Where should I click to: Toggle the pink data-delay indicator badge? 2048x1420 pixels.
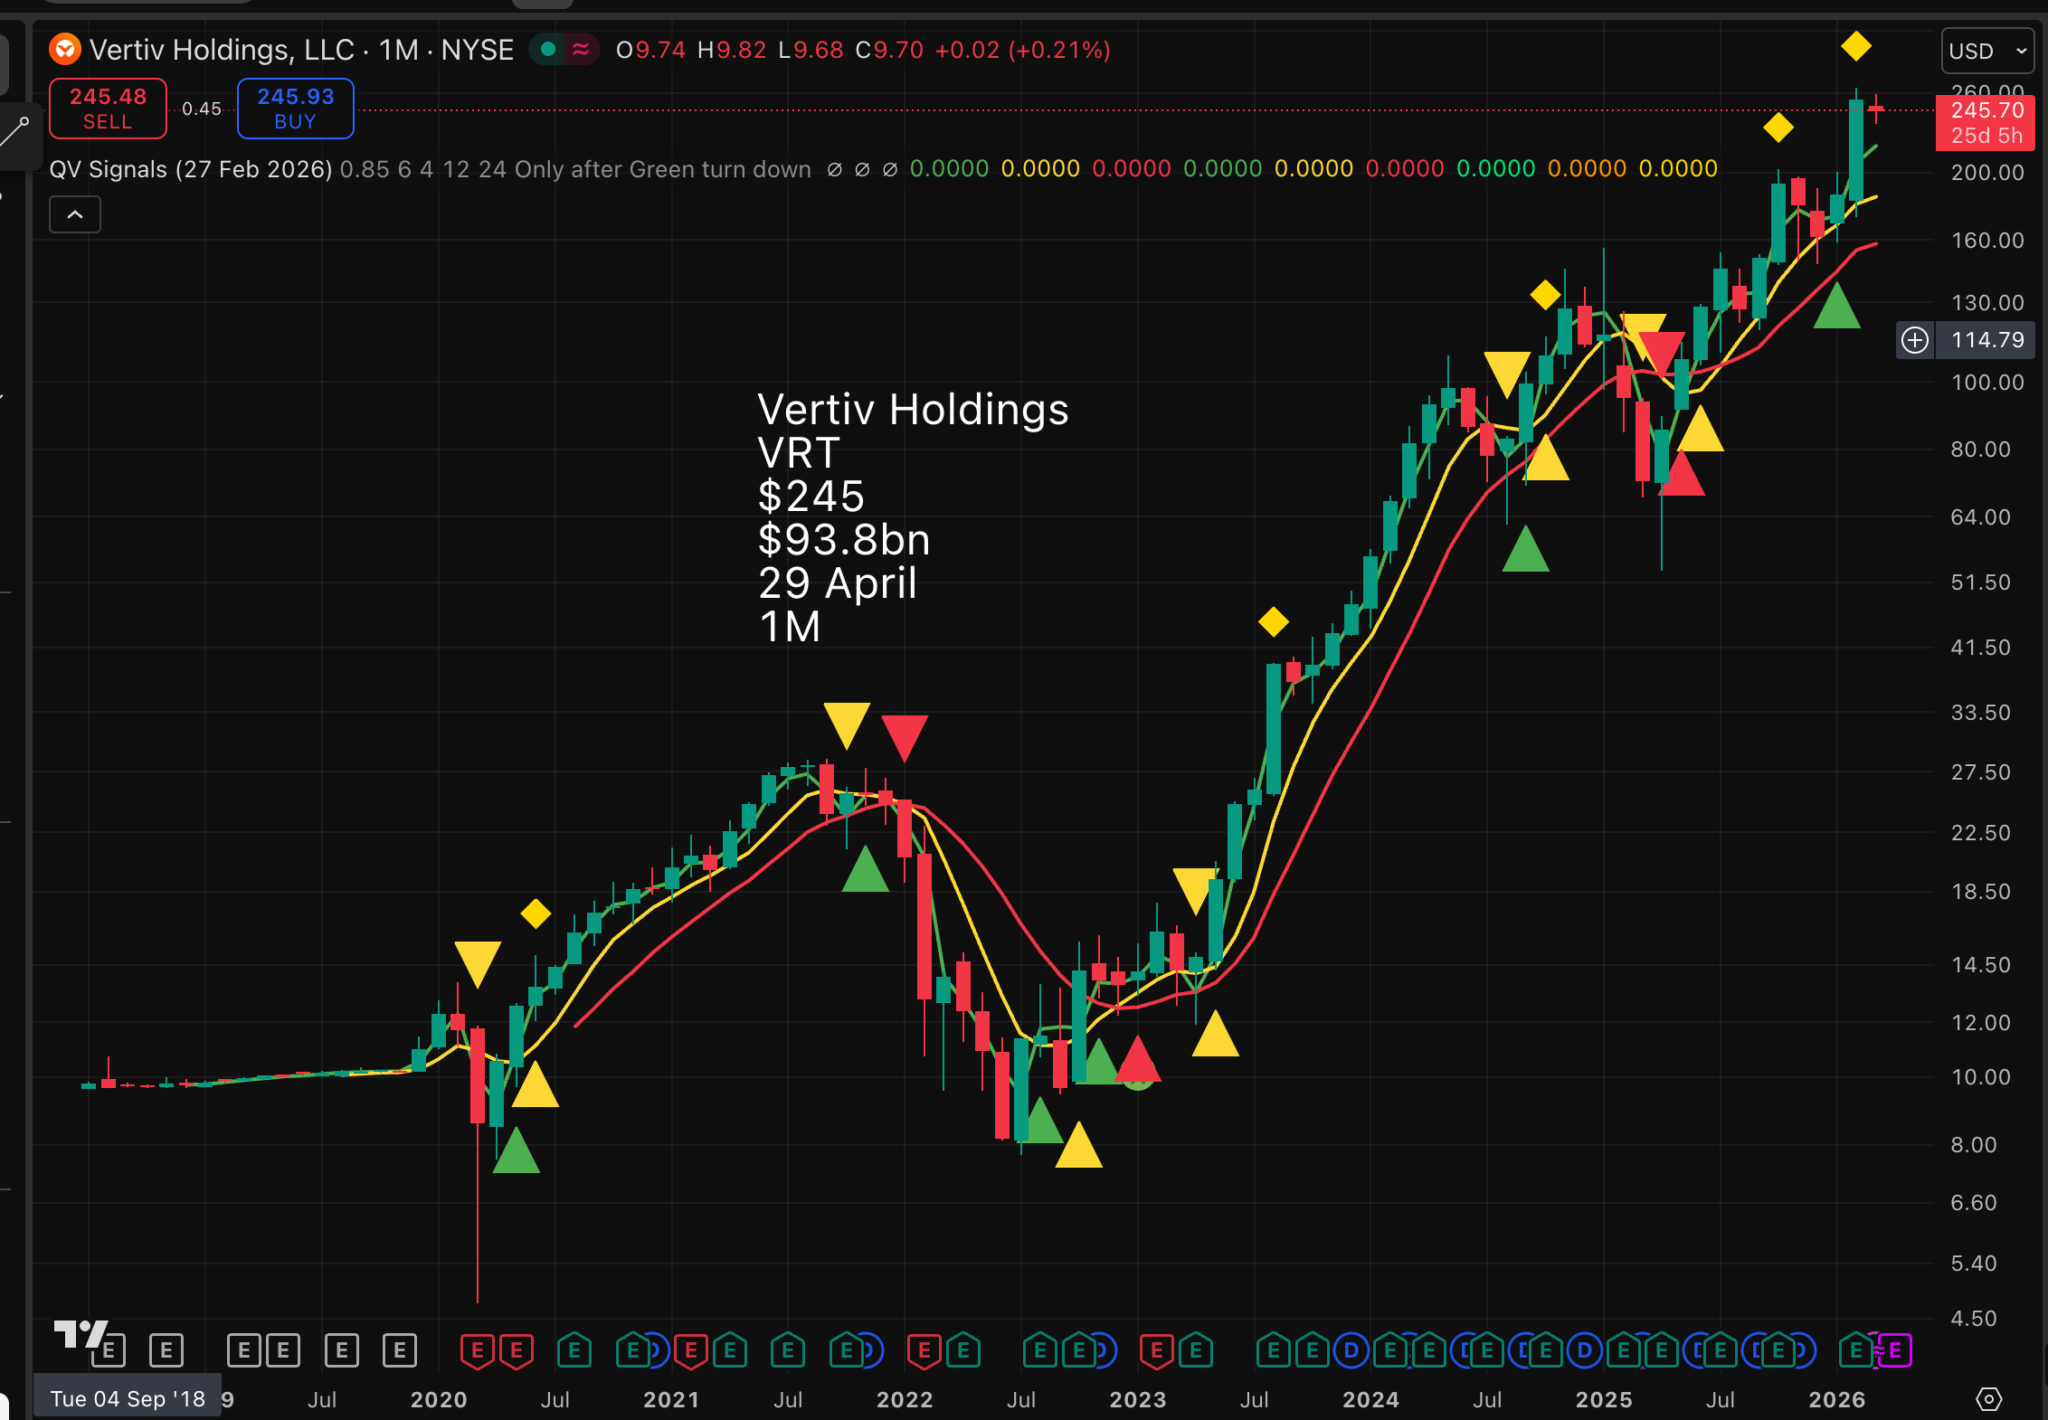click(581, 49)
